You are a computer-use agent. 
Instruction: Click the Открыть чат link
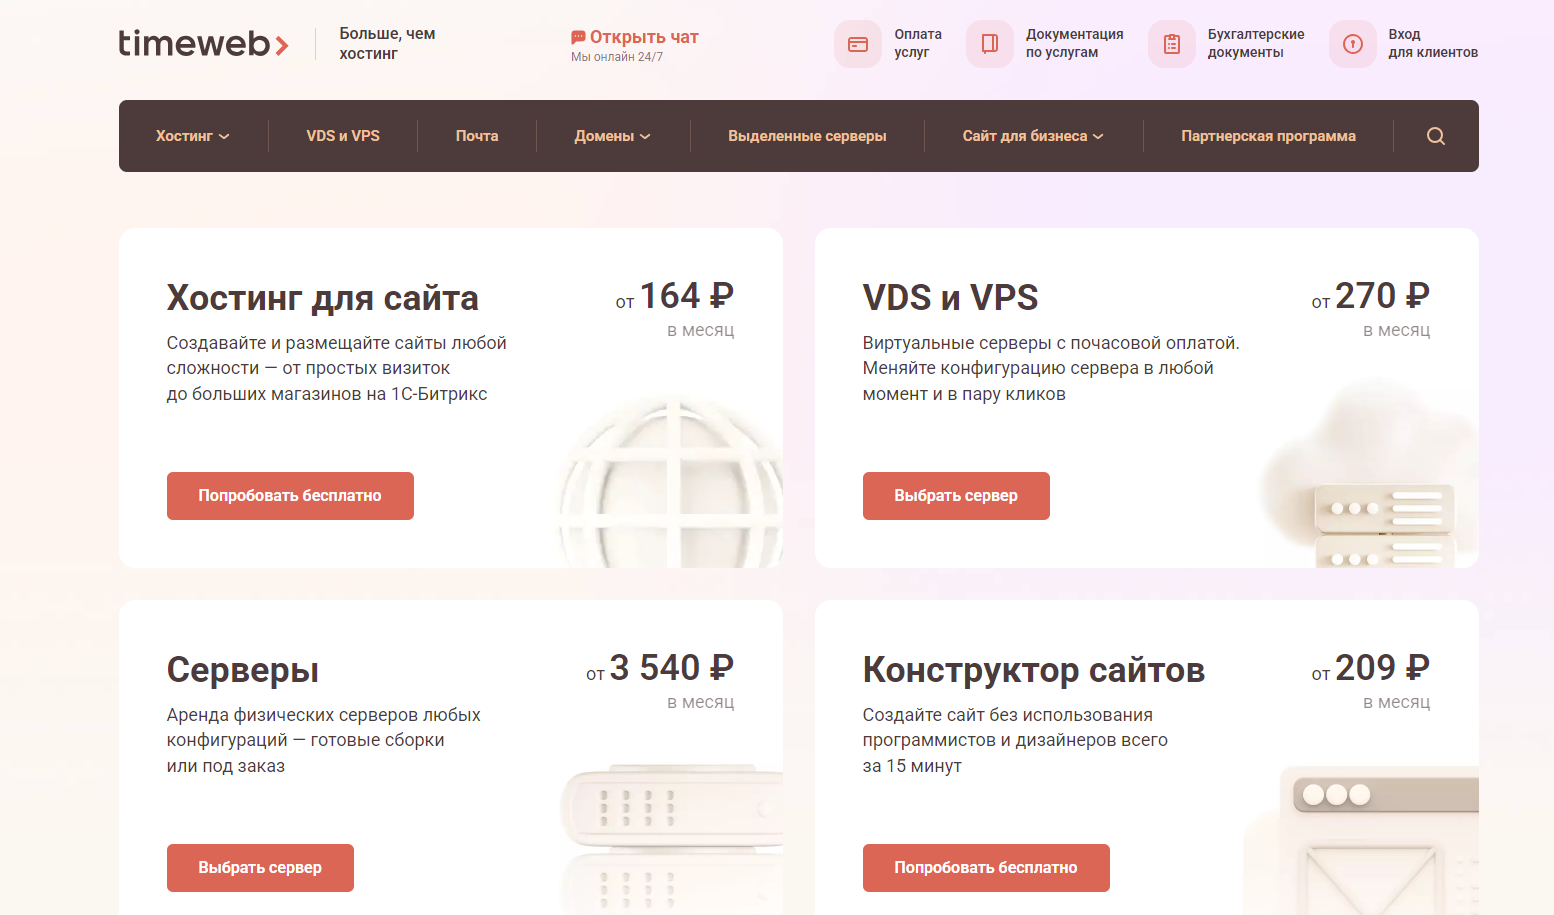pos(644,37)
